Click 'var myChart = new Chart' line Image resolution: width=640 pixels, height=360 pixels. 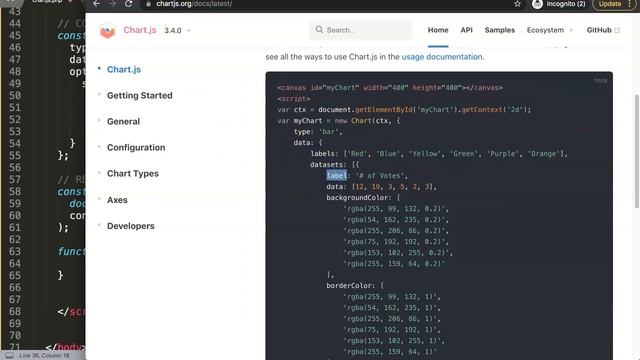coord(339,121)
